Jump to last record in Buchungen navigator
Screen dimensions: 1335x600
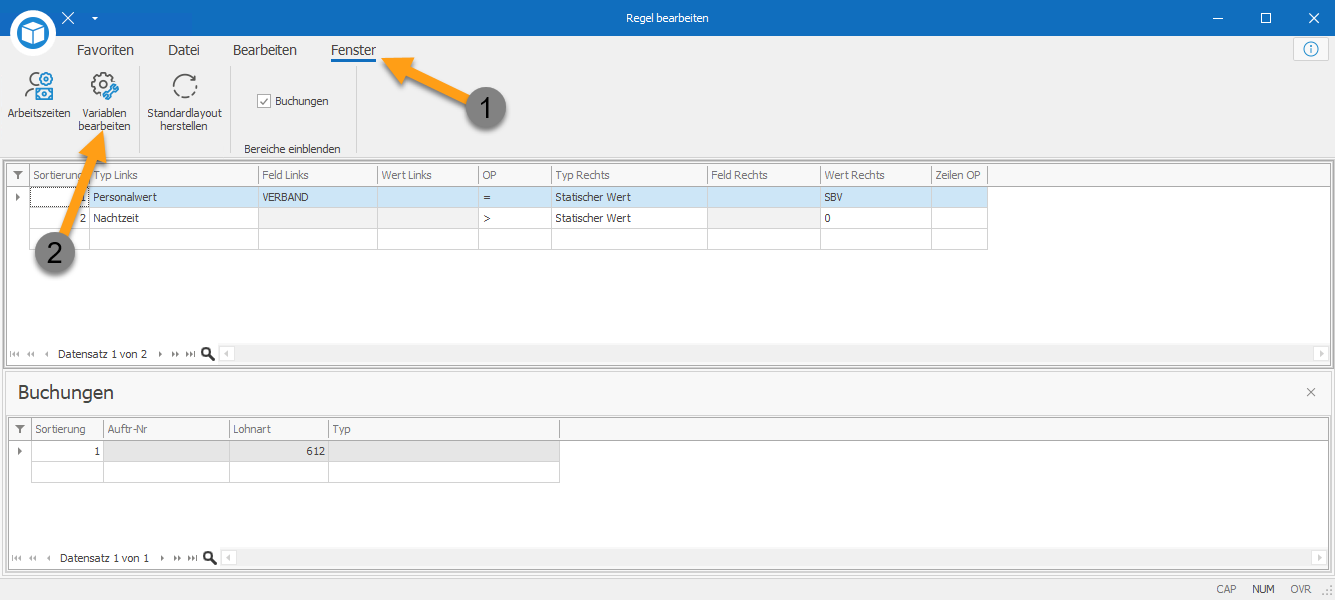coord(192,558)
